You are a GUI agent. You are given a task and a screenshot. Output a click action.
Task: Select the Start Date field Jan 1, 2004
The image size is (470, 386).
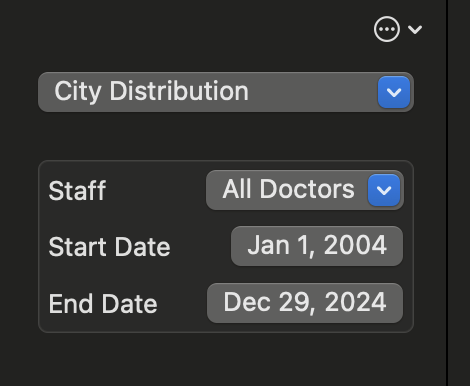[x=317, y=246]
